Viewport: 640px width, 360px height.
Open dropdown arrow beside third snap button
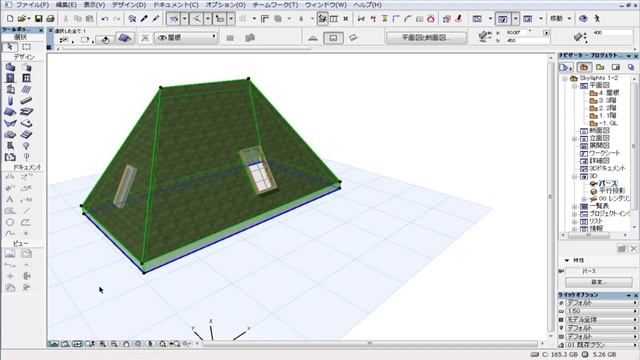[x=231, y=19]
